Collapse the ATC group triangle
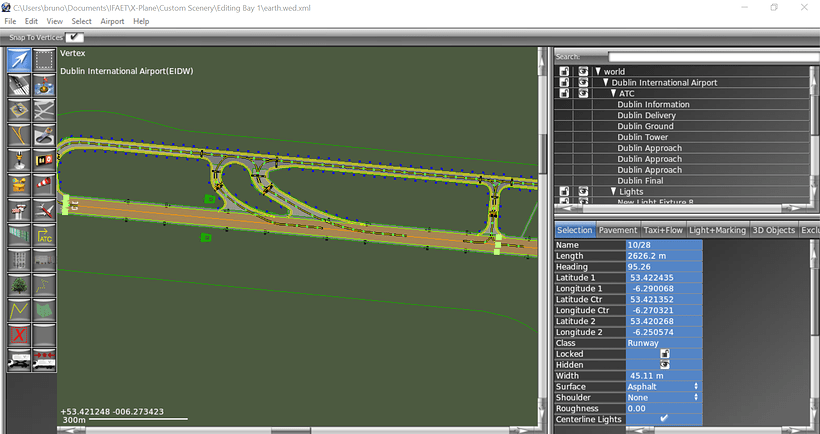Viewport: 820px width, 434px height. tap(613, 93)
